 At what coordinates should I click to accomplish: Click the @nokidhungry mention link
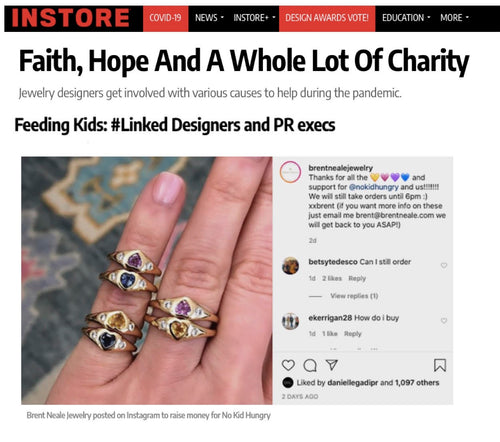click(x=373, y=187)
